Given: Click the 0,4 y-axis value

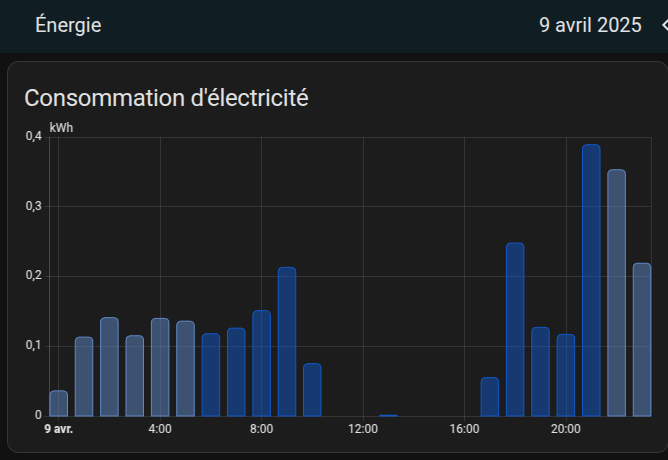Looking at the screenshot, I should 34,136.
